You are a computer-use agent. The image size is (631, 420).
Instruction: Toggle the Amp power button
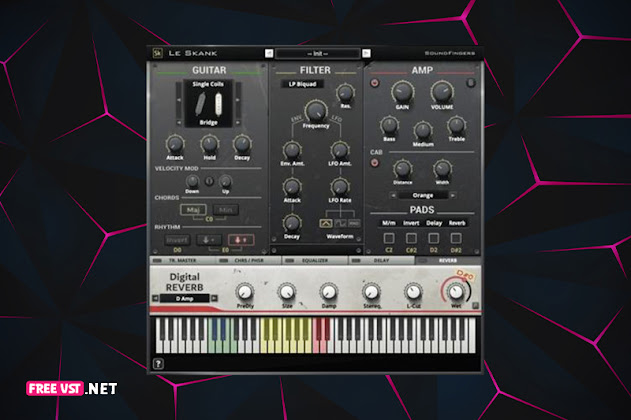point(375,83)
